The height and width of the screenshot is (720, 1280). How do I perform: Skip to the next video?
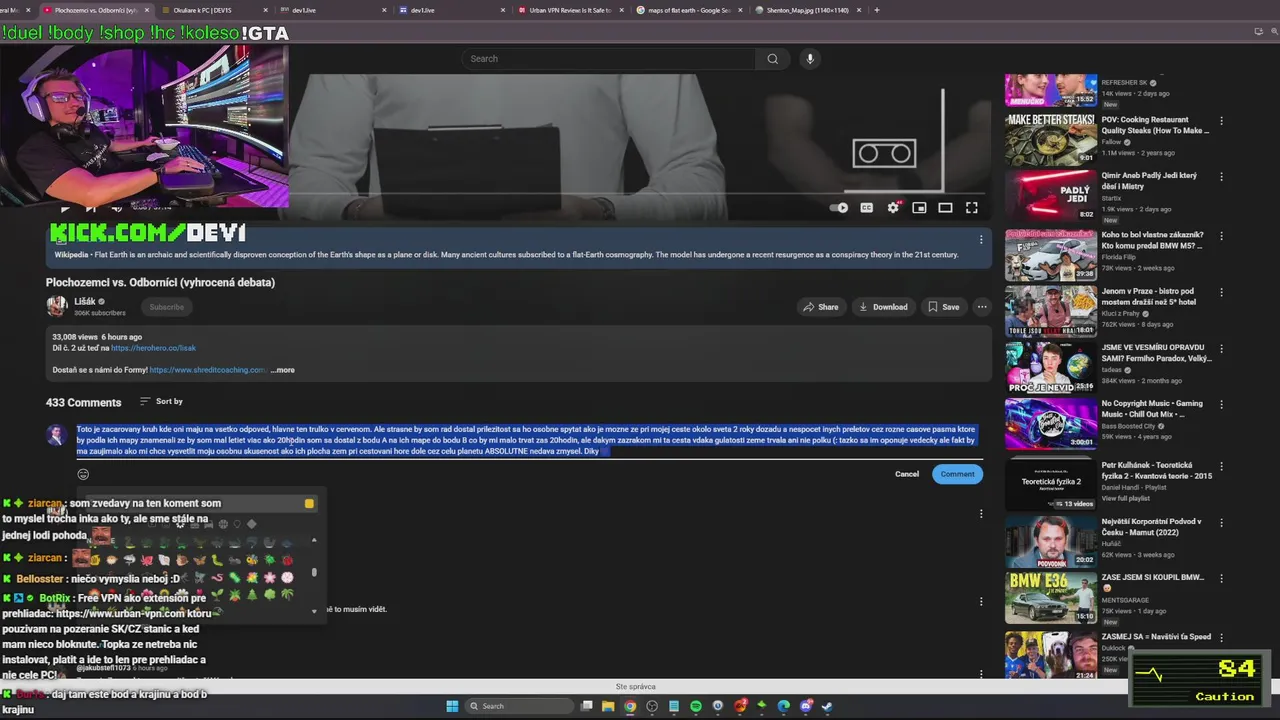[x=90, y=208]
